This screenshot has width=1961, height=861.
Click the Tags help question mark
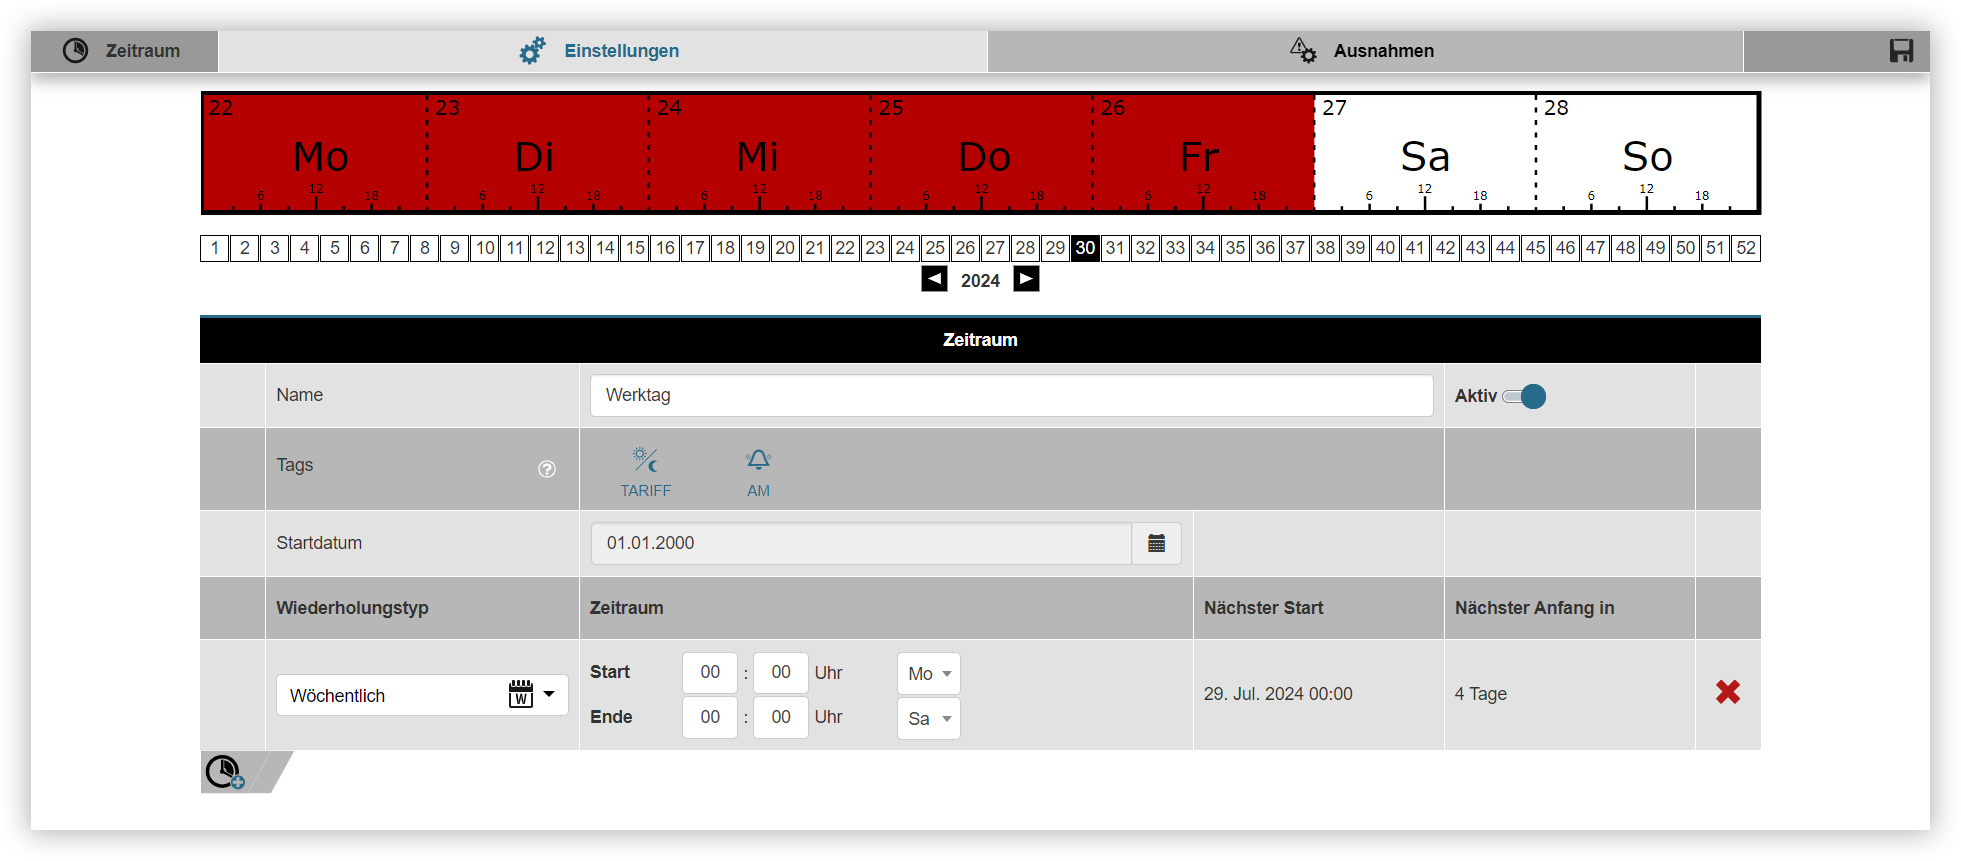click(x=547, y=469)
